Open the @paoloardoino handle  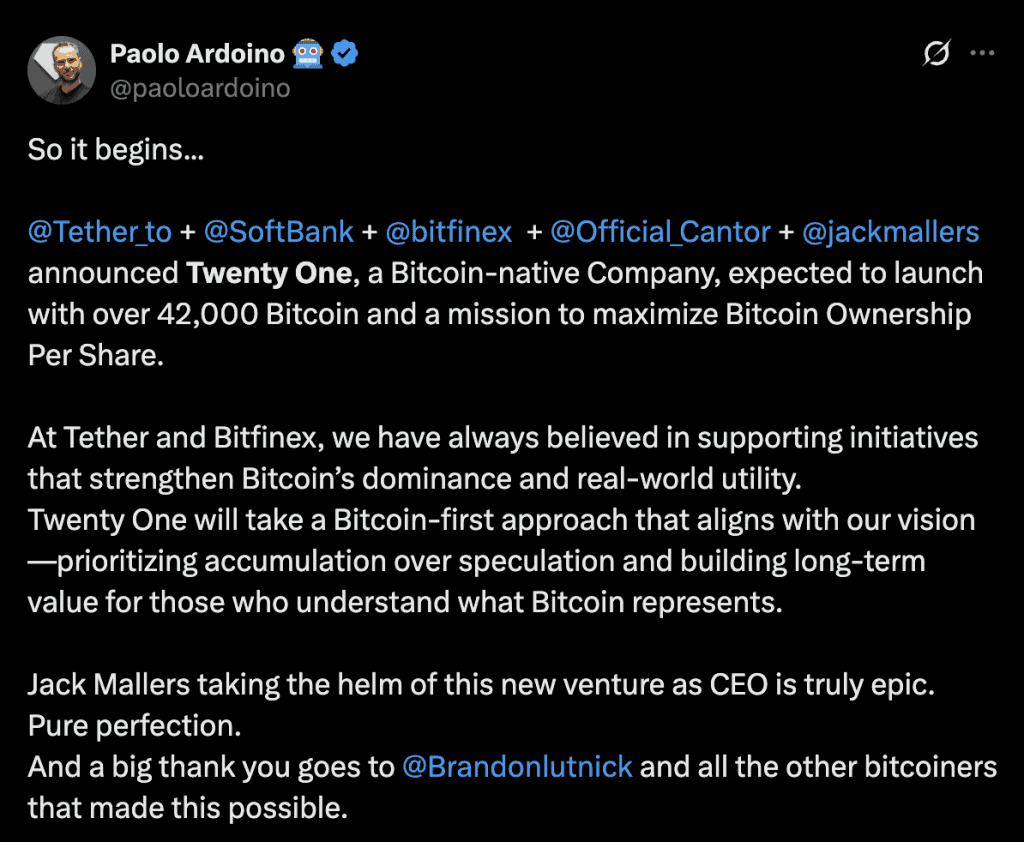pos(200,88)
